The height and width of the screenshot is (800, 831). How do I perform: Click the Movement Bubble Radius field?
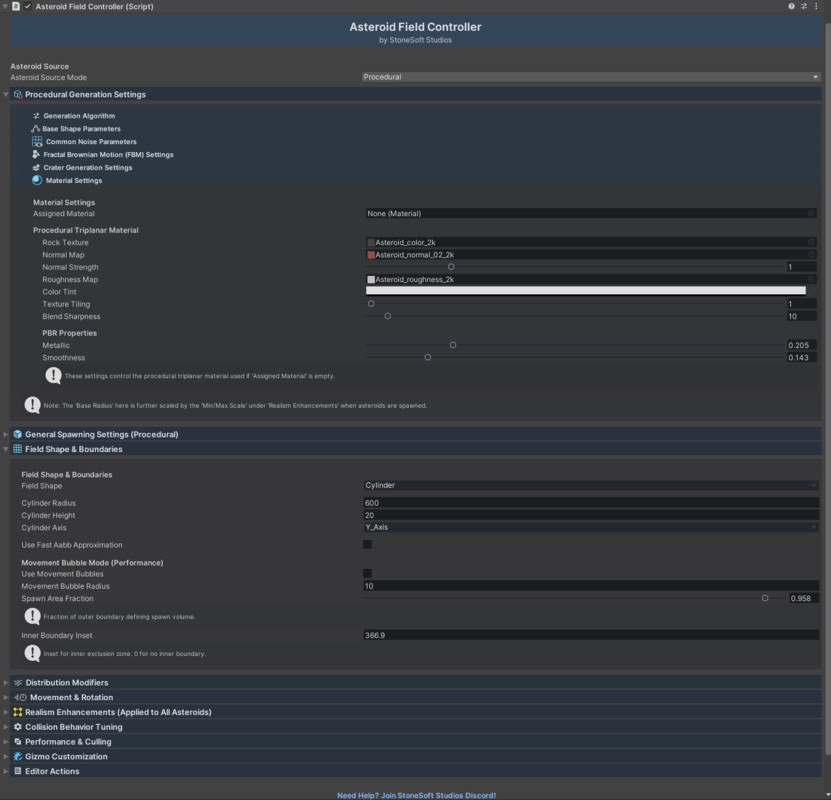591,586
